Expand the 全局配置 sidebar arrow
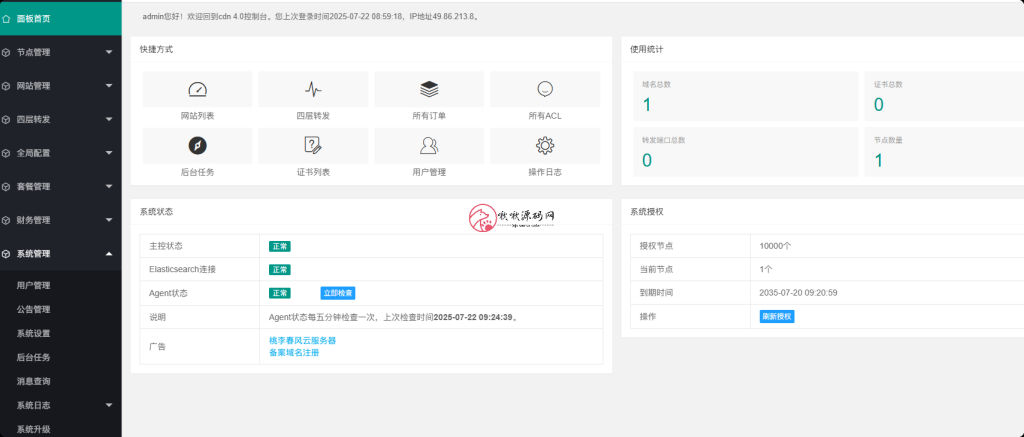This screenshot has width=1024, height=437. (109, 153)
